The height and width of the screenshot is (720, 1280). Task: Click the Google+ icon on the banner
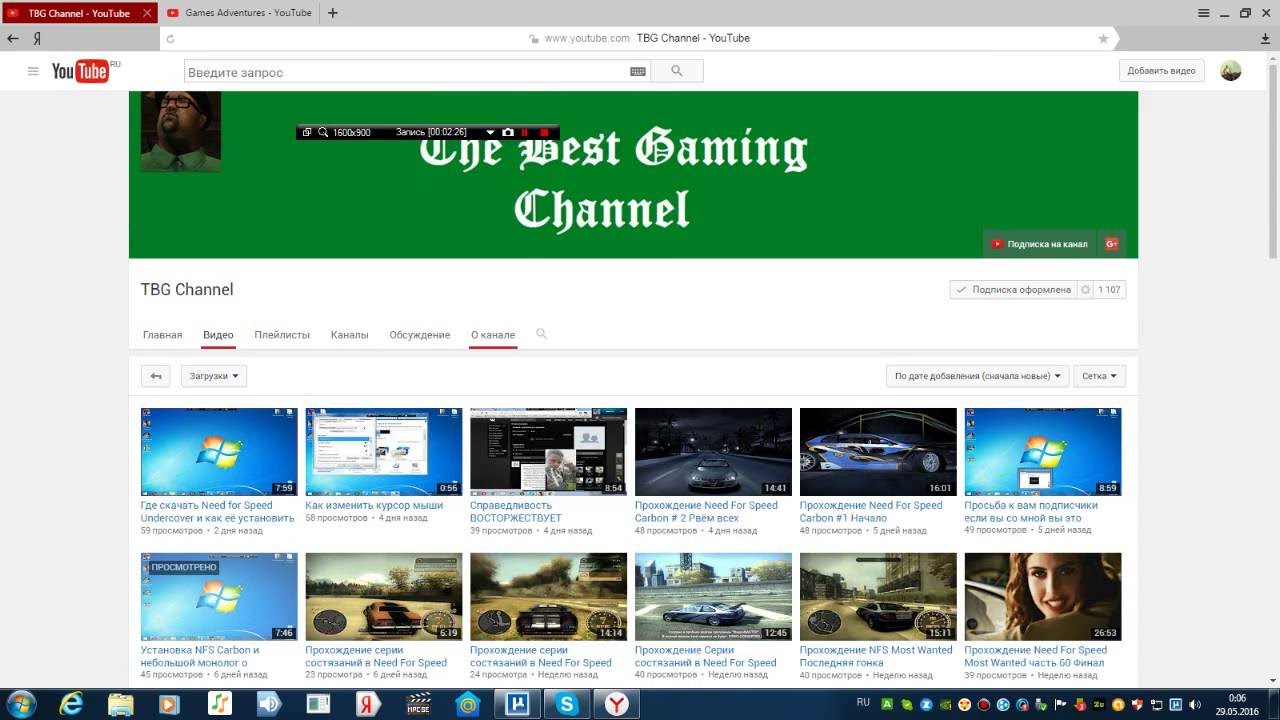coord(1110,244)
